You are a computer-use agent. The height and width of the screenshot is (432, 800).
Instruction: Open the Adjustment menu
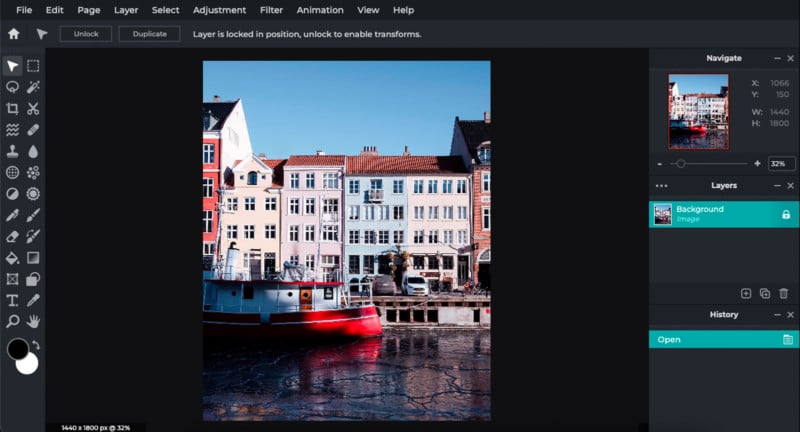pos(219,10)
